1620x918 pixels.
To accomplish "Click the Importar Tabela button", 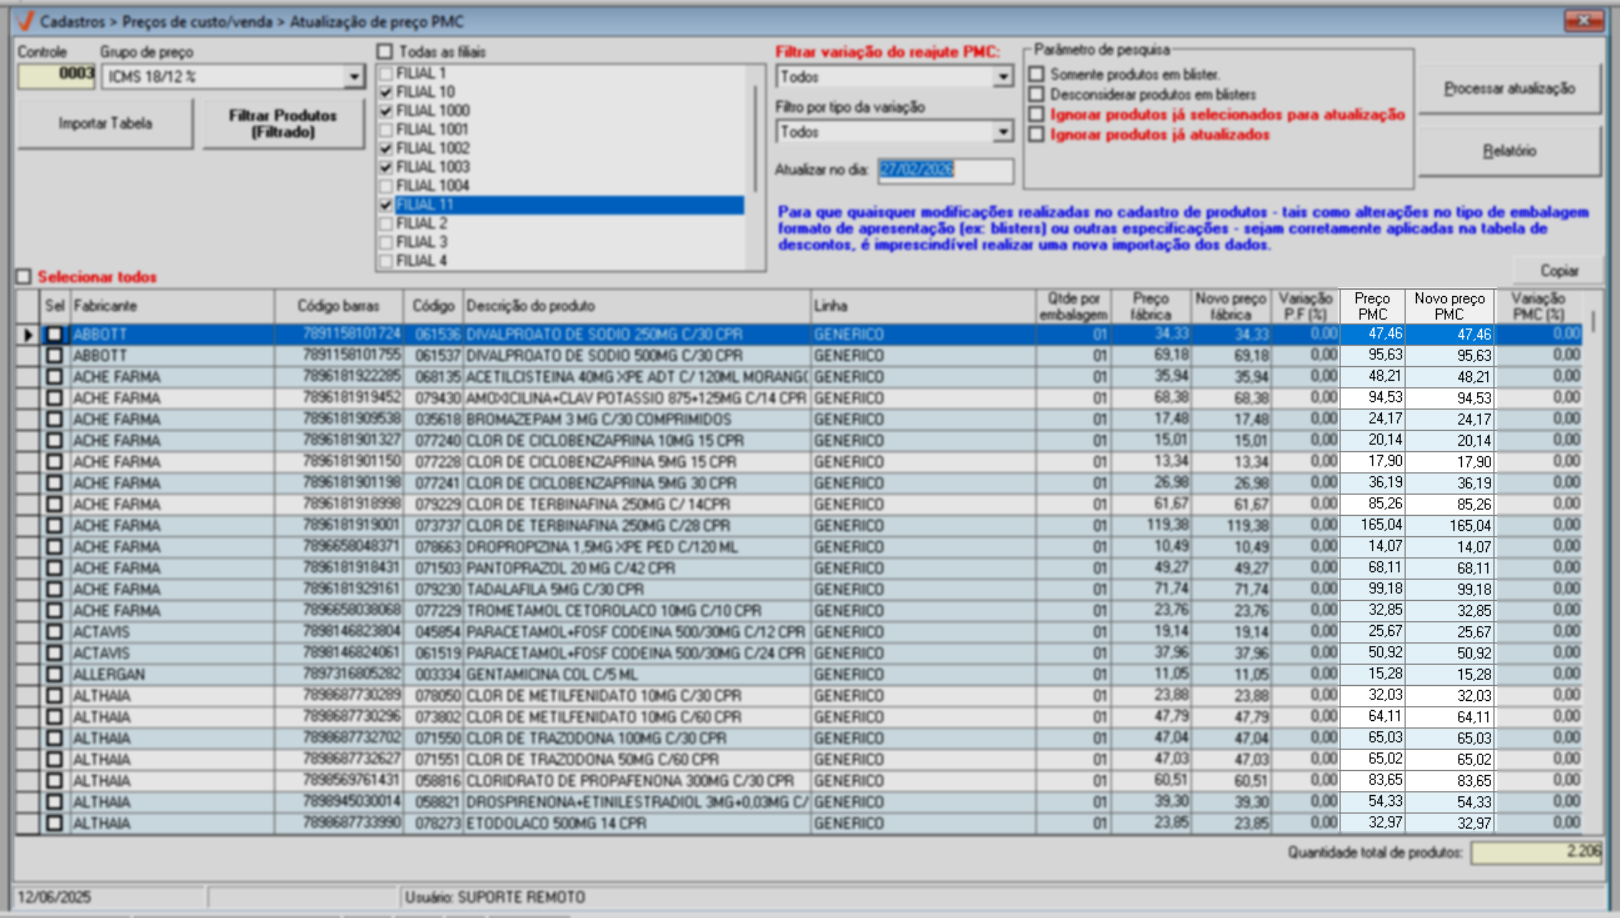I will (x=105, y=124).
